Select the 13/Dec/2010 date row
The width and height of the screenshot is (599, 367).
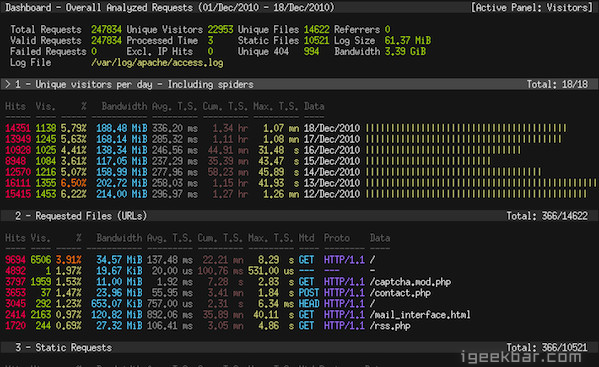coord(301,183)
